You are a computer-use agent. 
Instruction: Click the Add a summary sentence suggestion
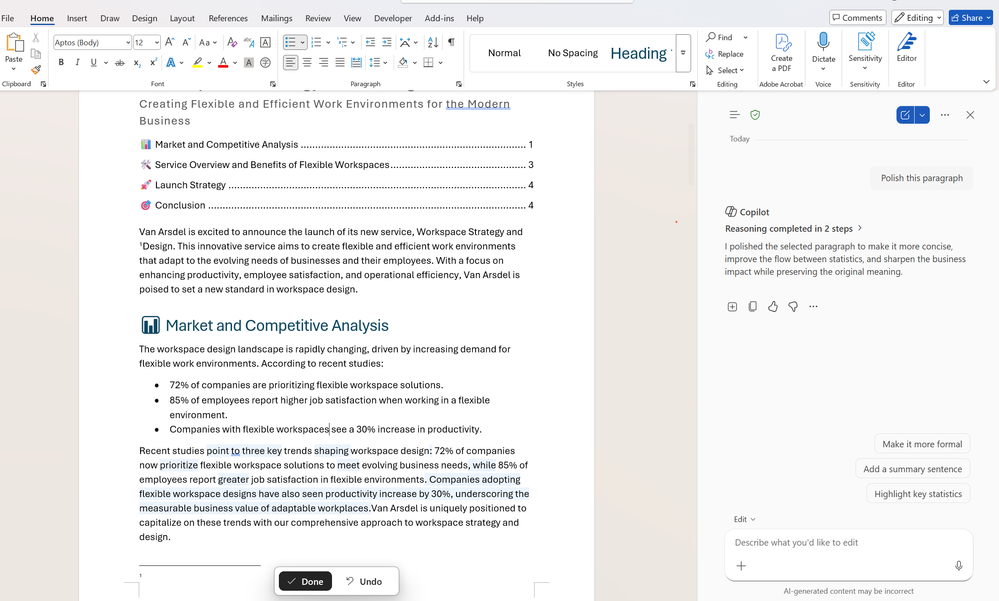912,468
